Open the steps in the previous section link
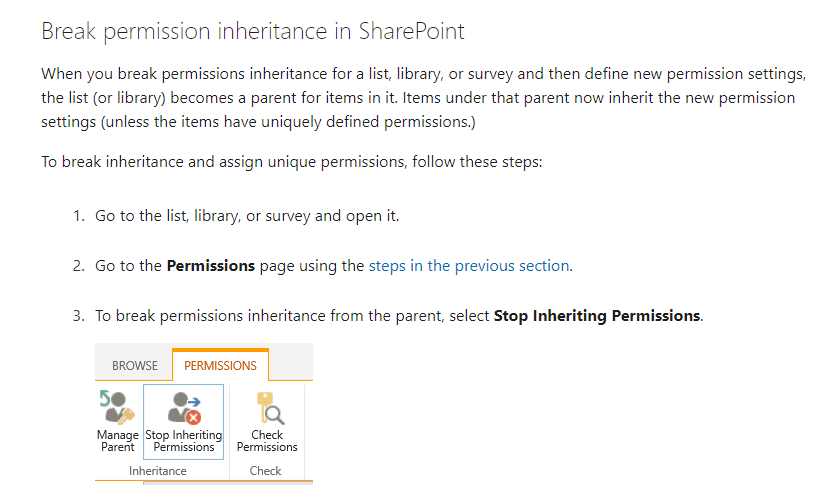The width and height of the screenshot is (838, 500). [469, 265]
